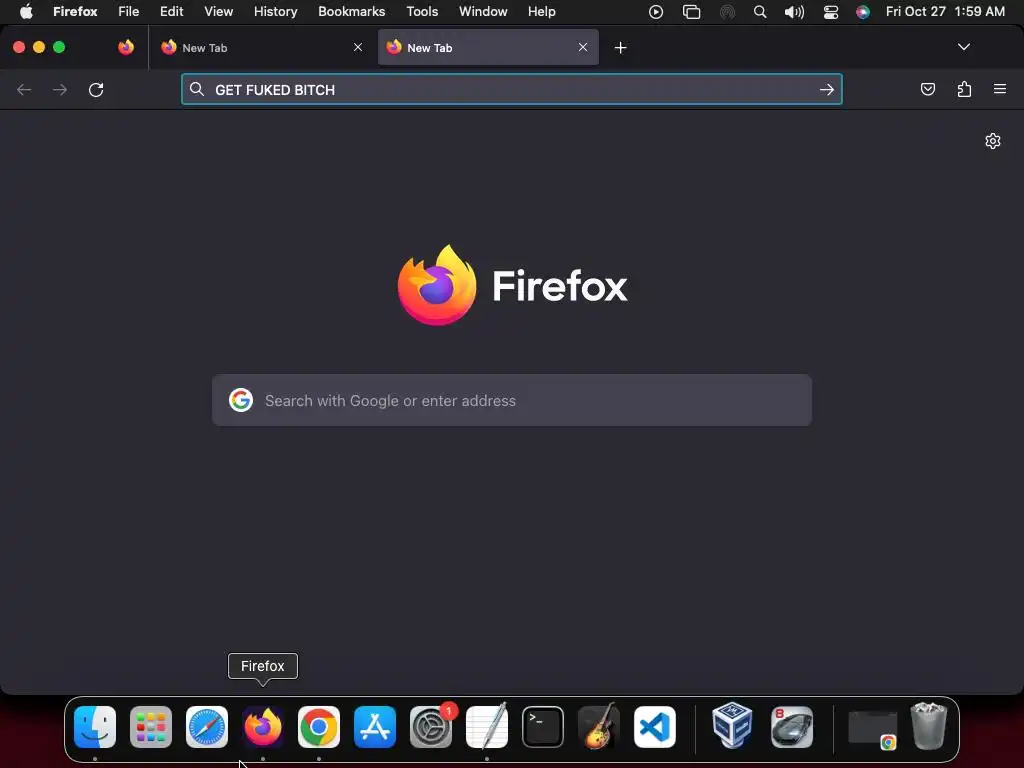Open the Extensions puzzle icon
Image resolution: width=1024 pixels, height=768 pixels.
(964, 89)
